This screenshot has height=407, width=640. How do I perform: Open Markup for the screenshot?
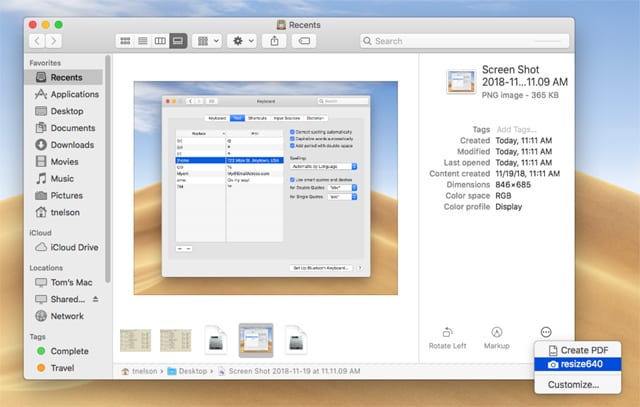(x=496, y=337)
